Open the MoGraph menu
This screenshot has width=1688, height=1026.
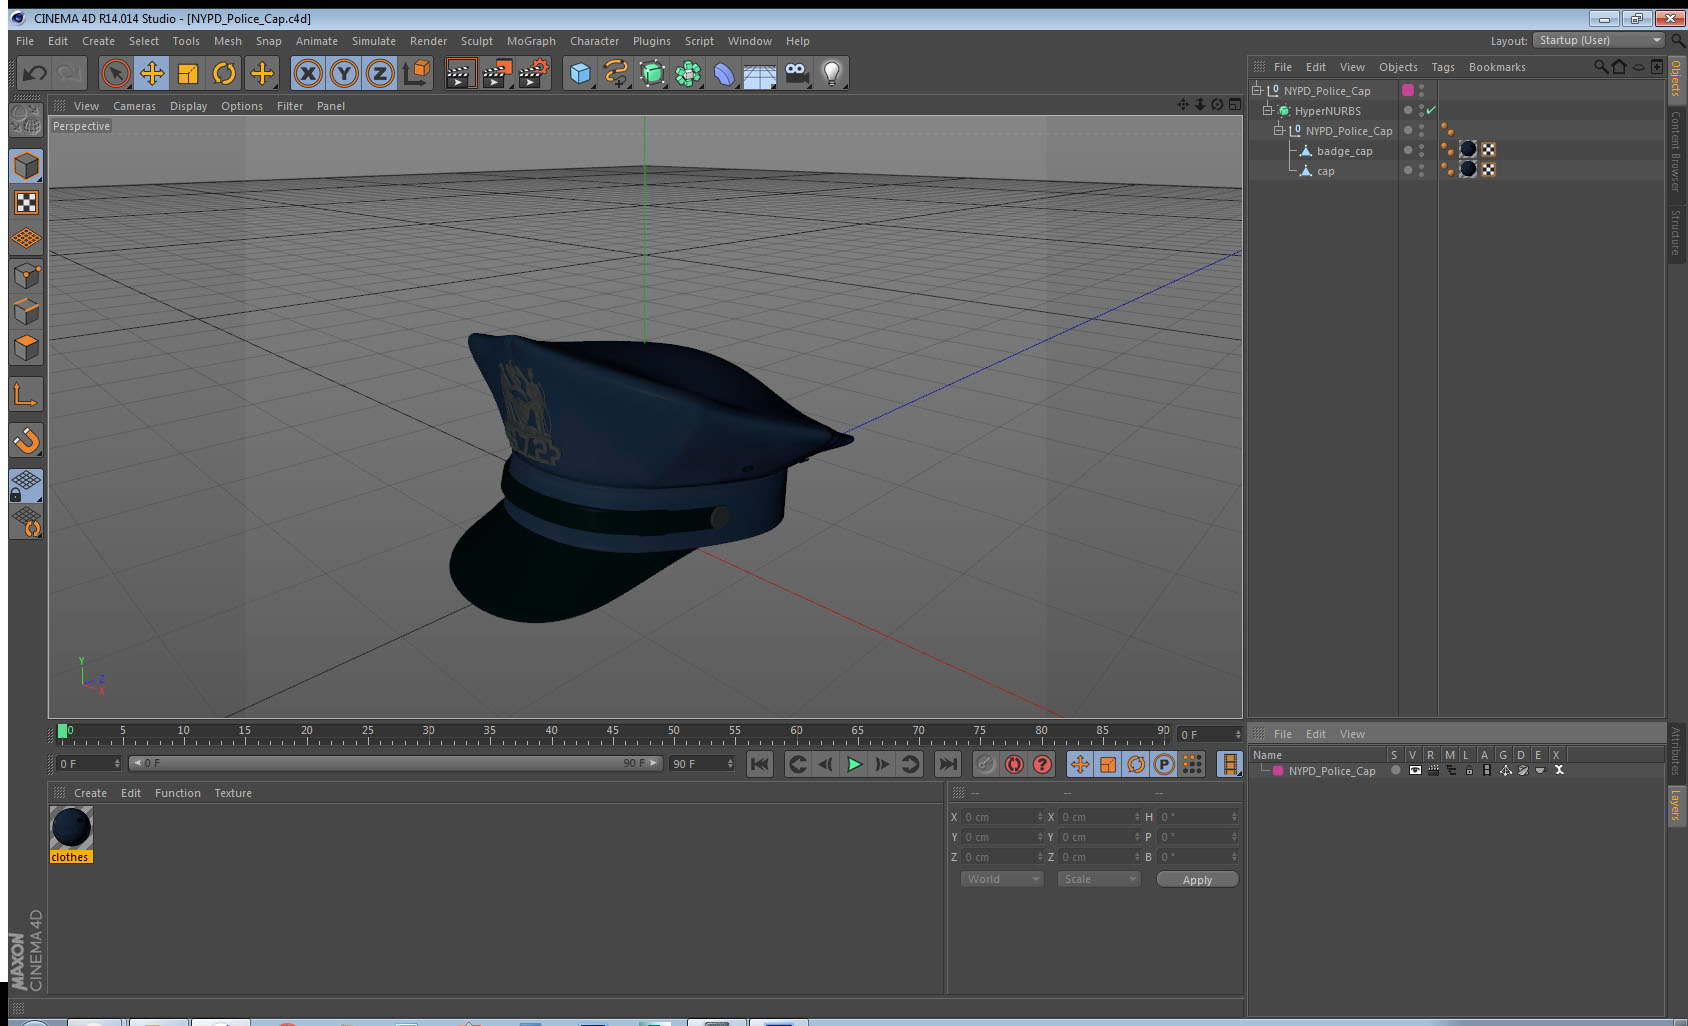pos(531,41)
